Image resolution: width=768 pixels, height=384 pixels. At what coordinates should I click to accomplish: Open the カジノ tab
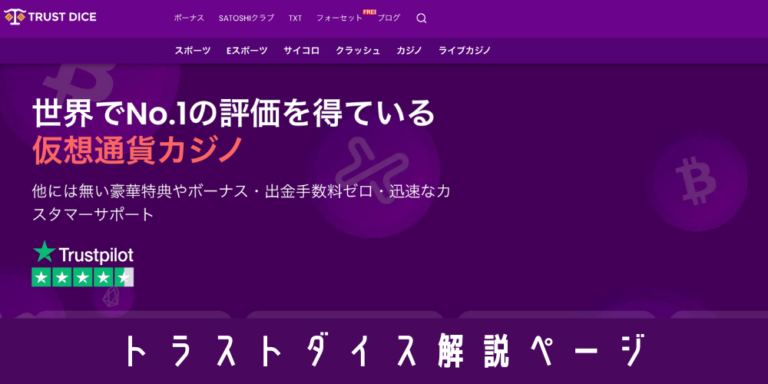(x=409, y=50)
